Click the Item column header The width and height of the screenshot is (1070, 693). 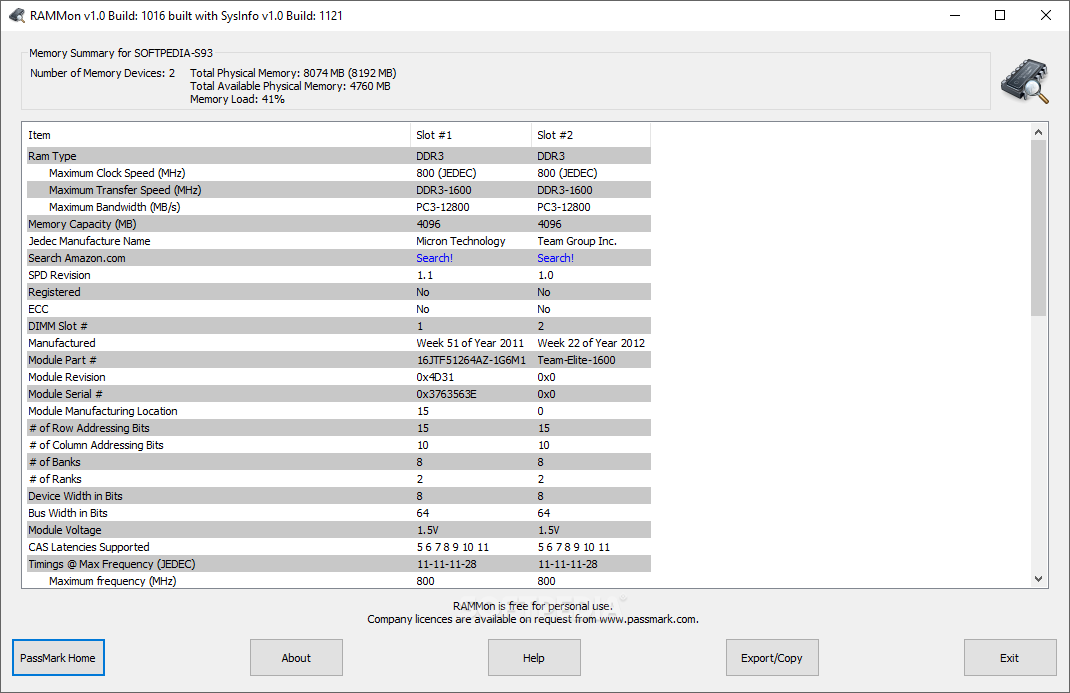pos(218,135)
